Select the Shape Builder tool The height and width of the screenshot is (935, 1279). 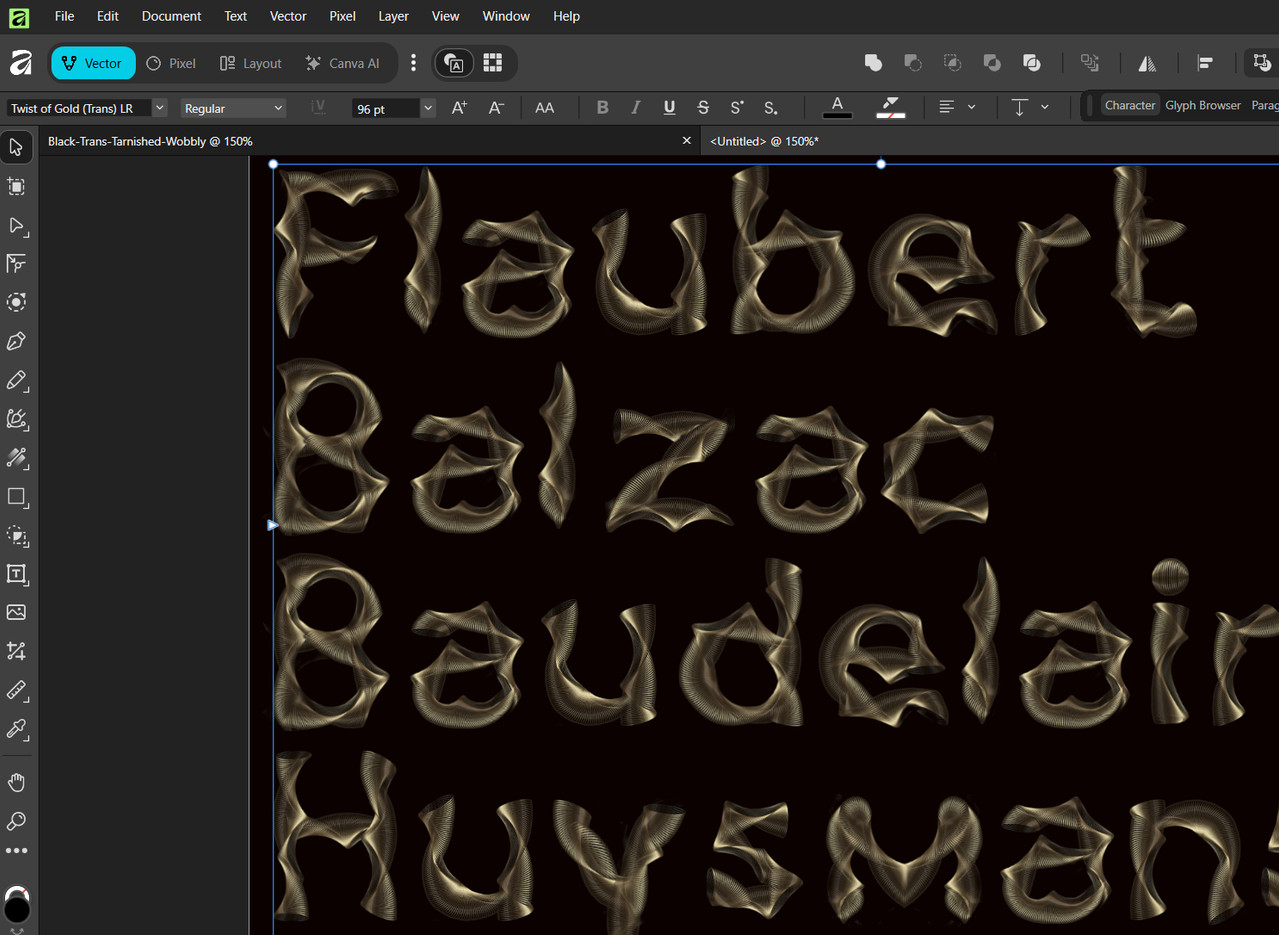pyautogui.click(x=17, y=420)
